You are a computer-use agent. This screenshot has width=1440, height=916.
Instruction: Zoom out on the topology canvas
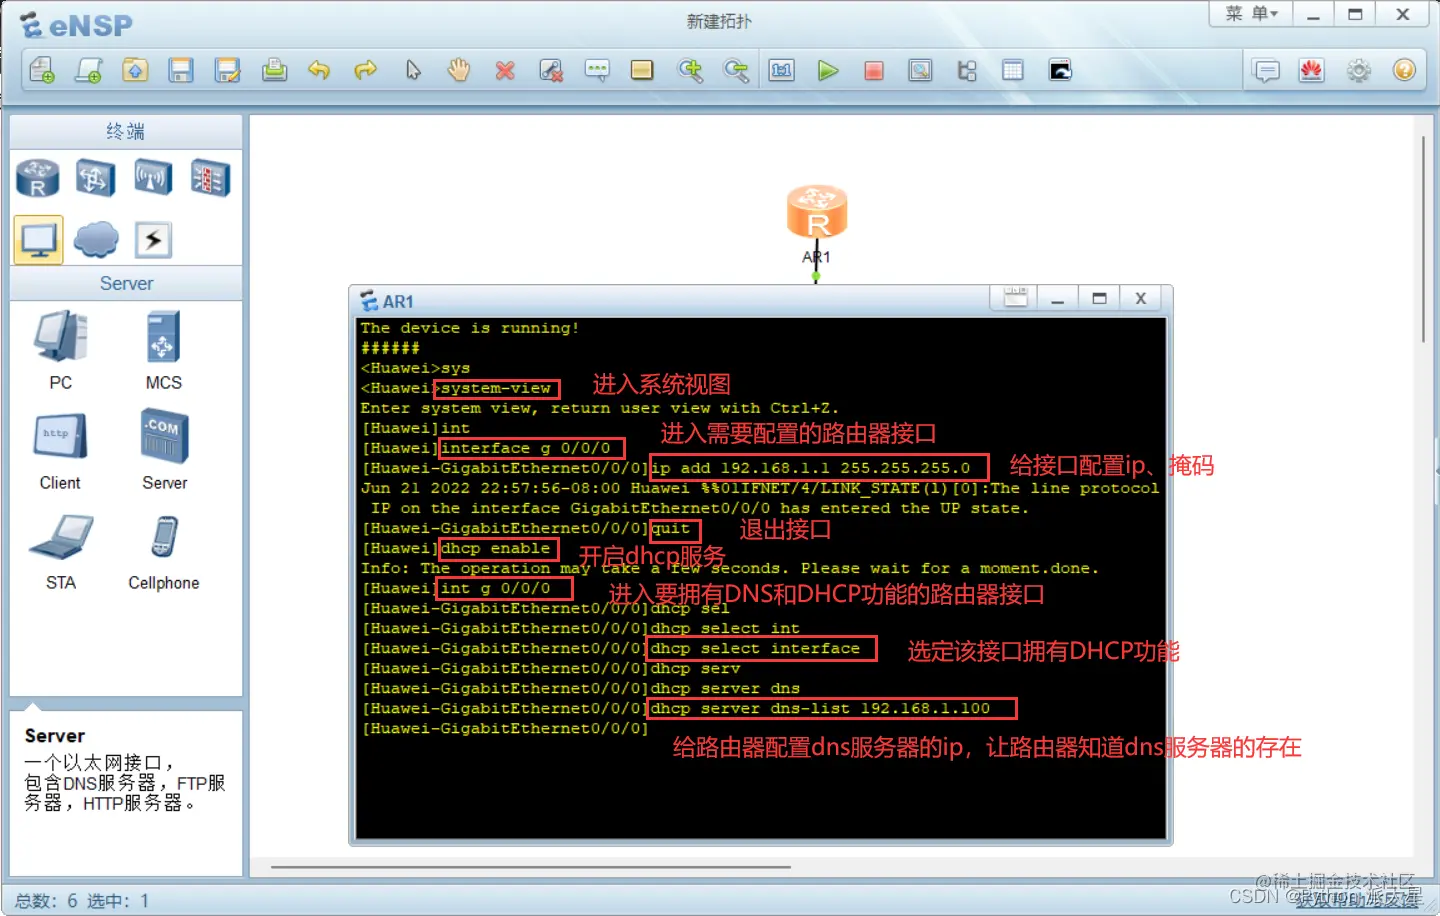736,70
